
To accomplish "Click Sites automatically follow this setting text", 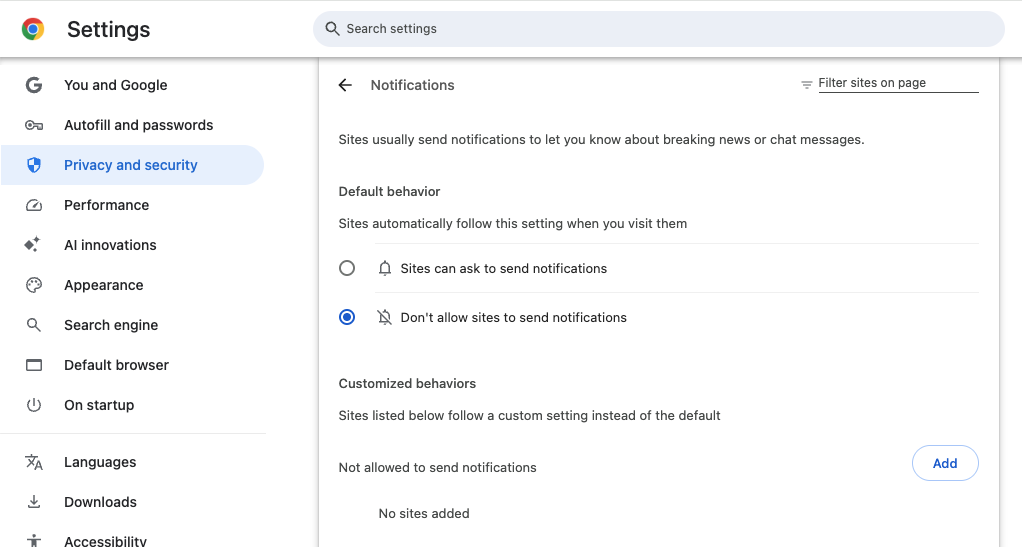I will (x=512, y=224).
